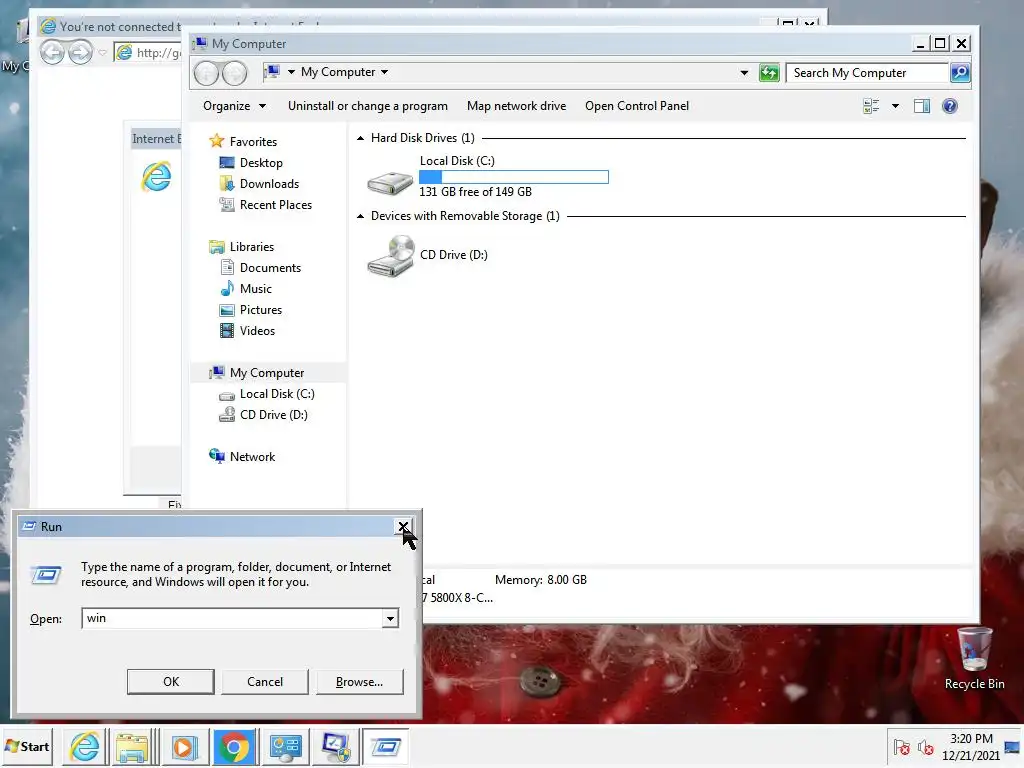Click the green refresh icon beside address bar

[769, 72]
